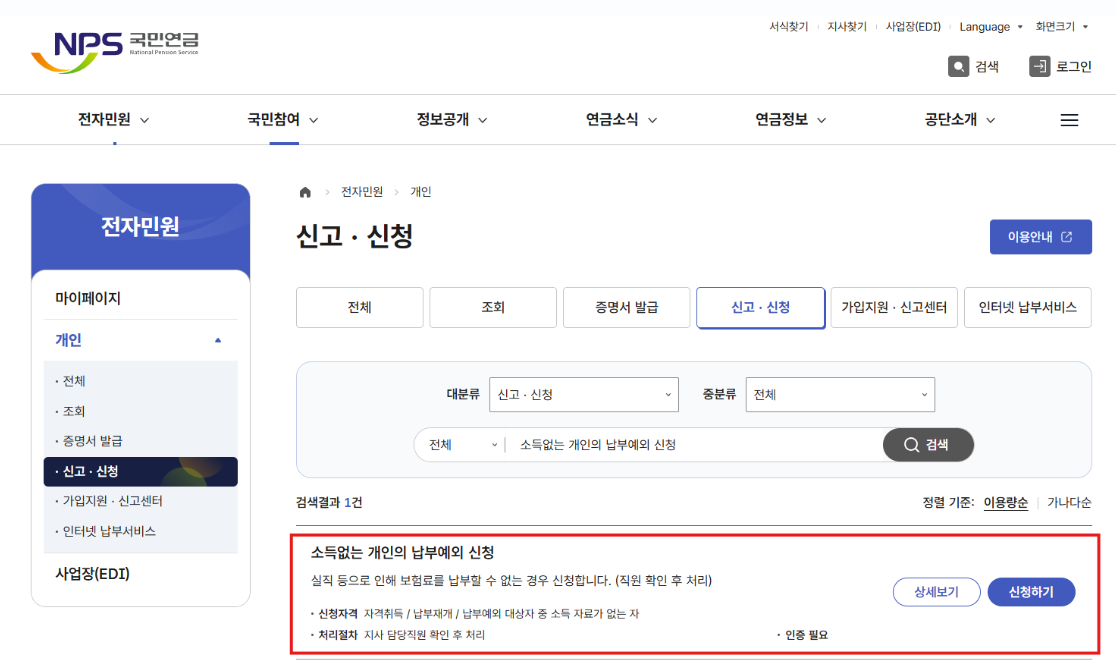Open 마이페이지 in sidebar

[x=88, y=298]
